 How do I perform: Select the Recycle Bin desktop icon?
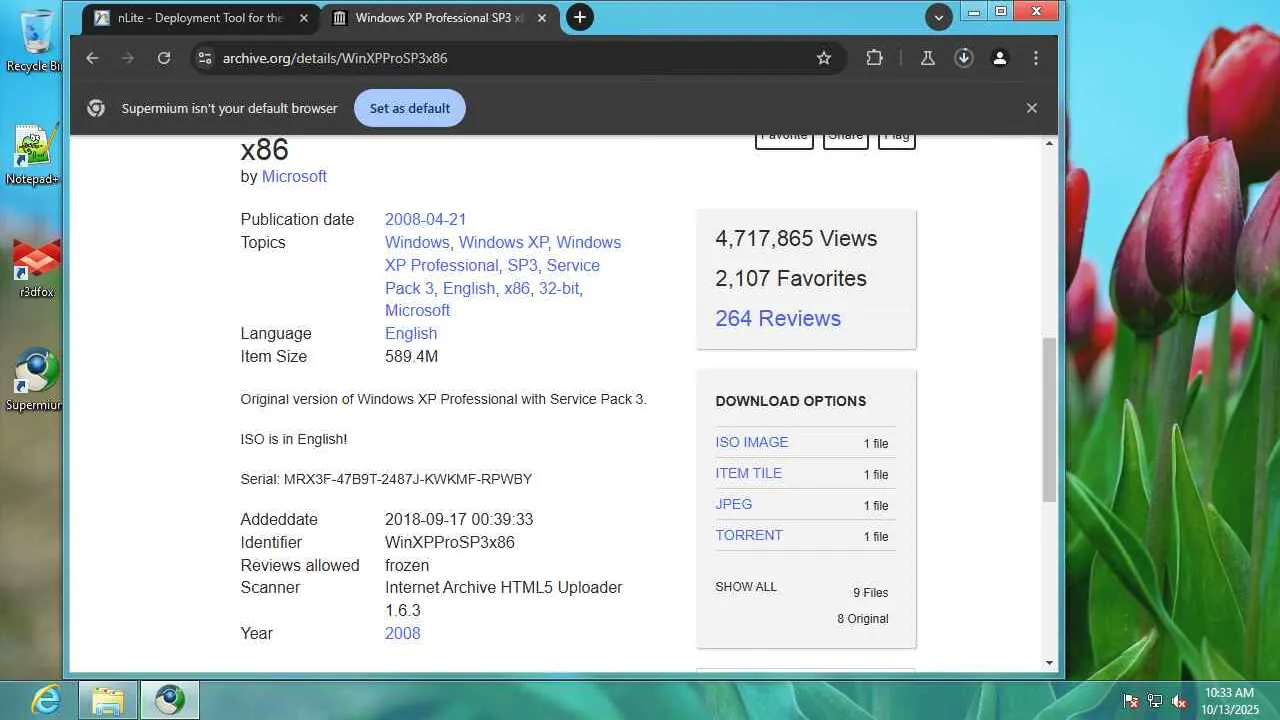36,41
